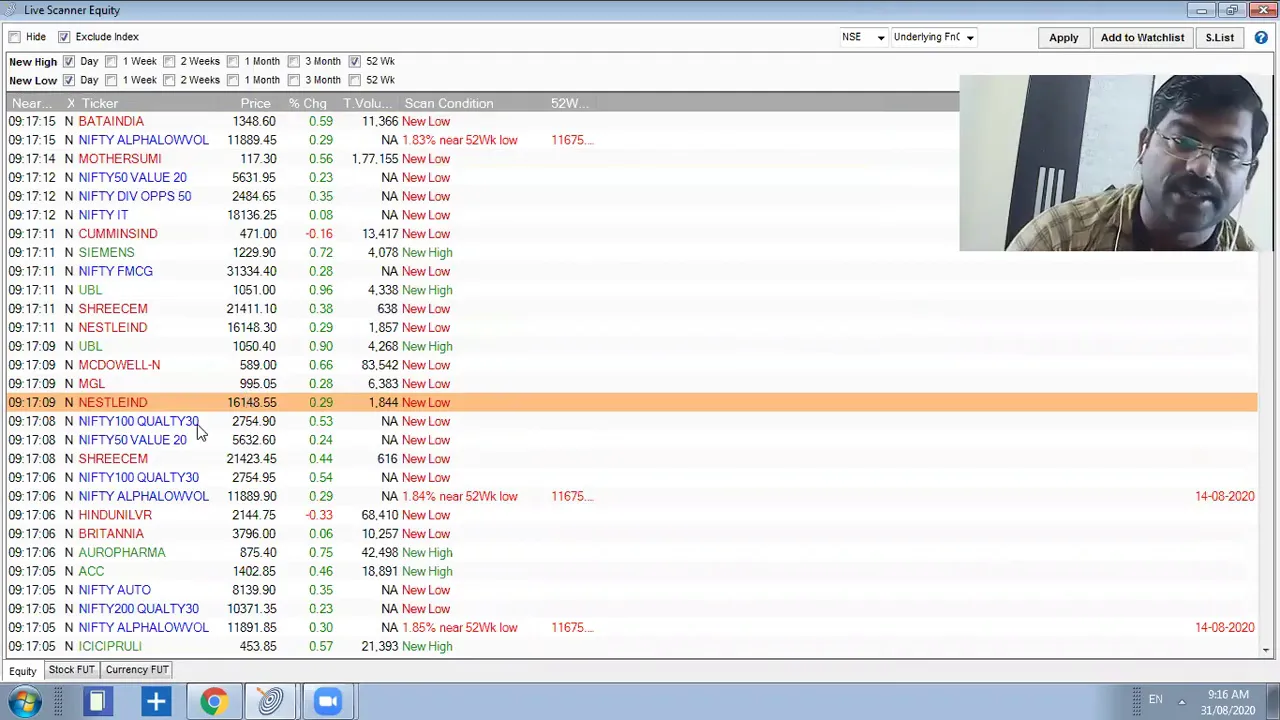Switch to the Currency FUT tab
1280x720 pixels.
(x=137, y=670)
